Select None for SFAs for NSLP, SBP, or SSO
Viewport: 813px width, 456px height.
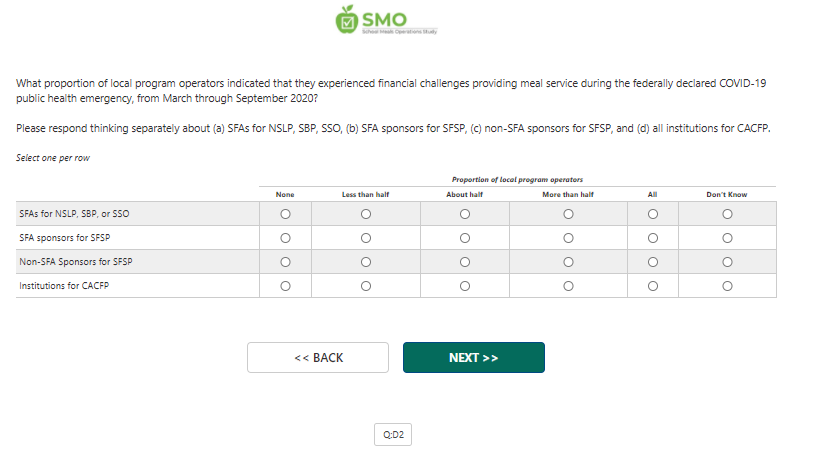pos(285,214)
